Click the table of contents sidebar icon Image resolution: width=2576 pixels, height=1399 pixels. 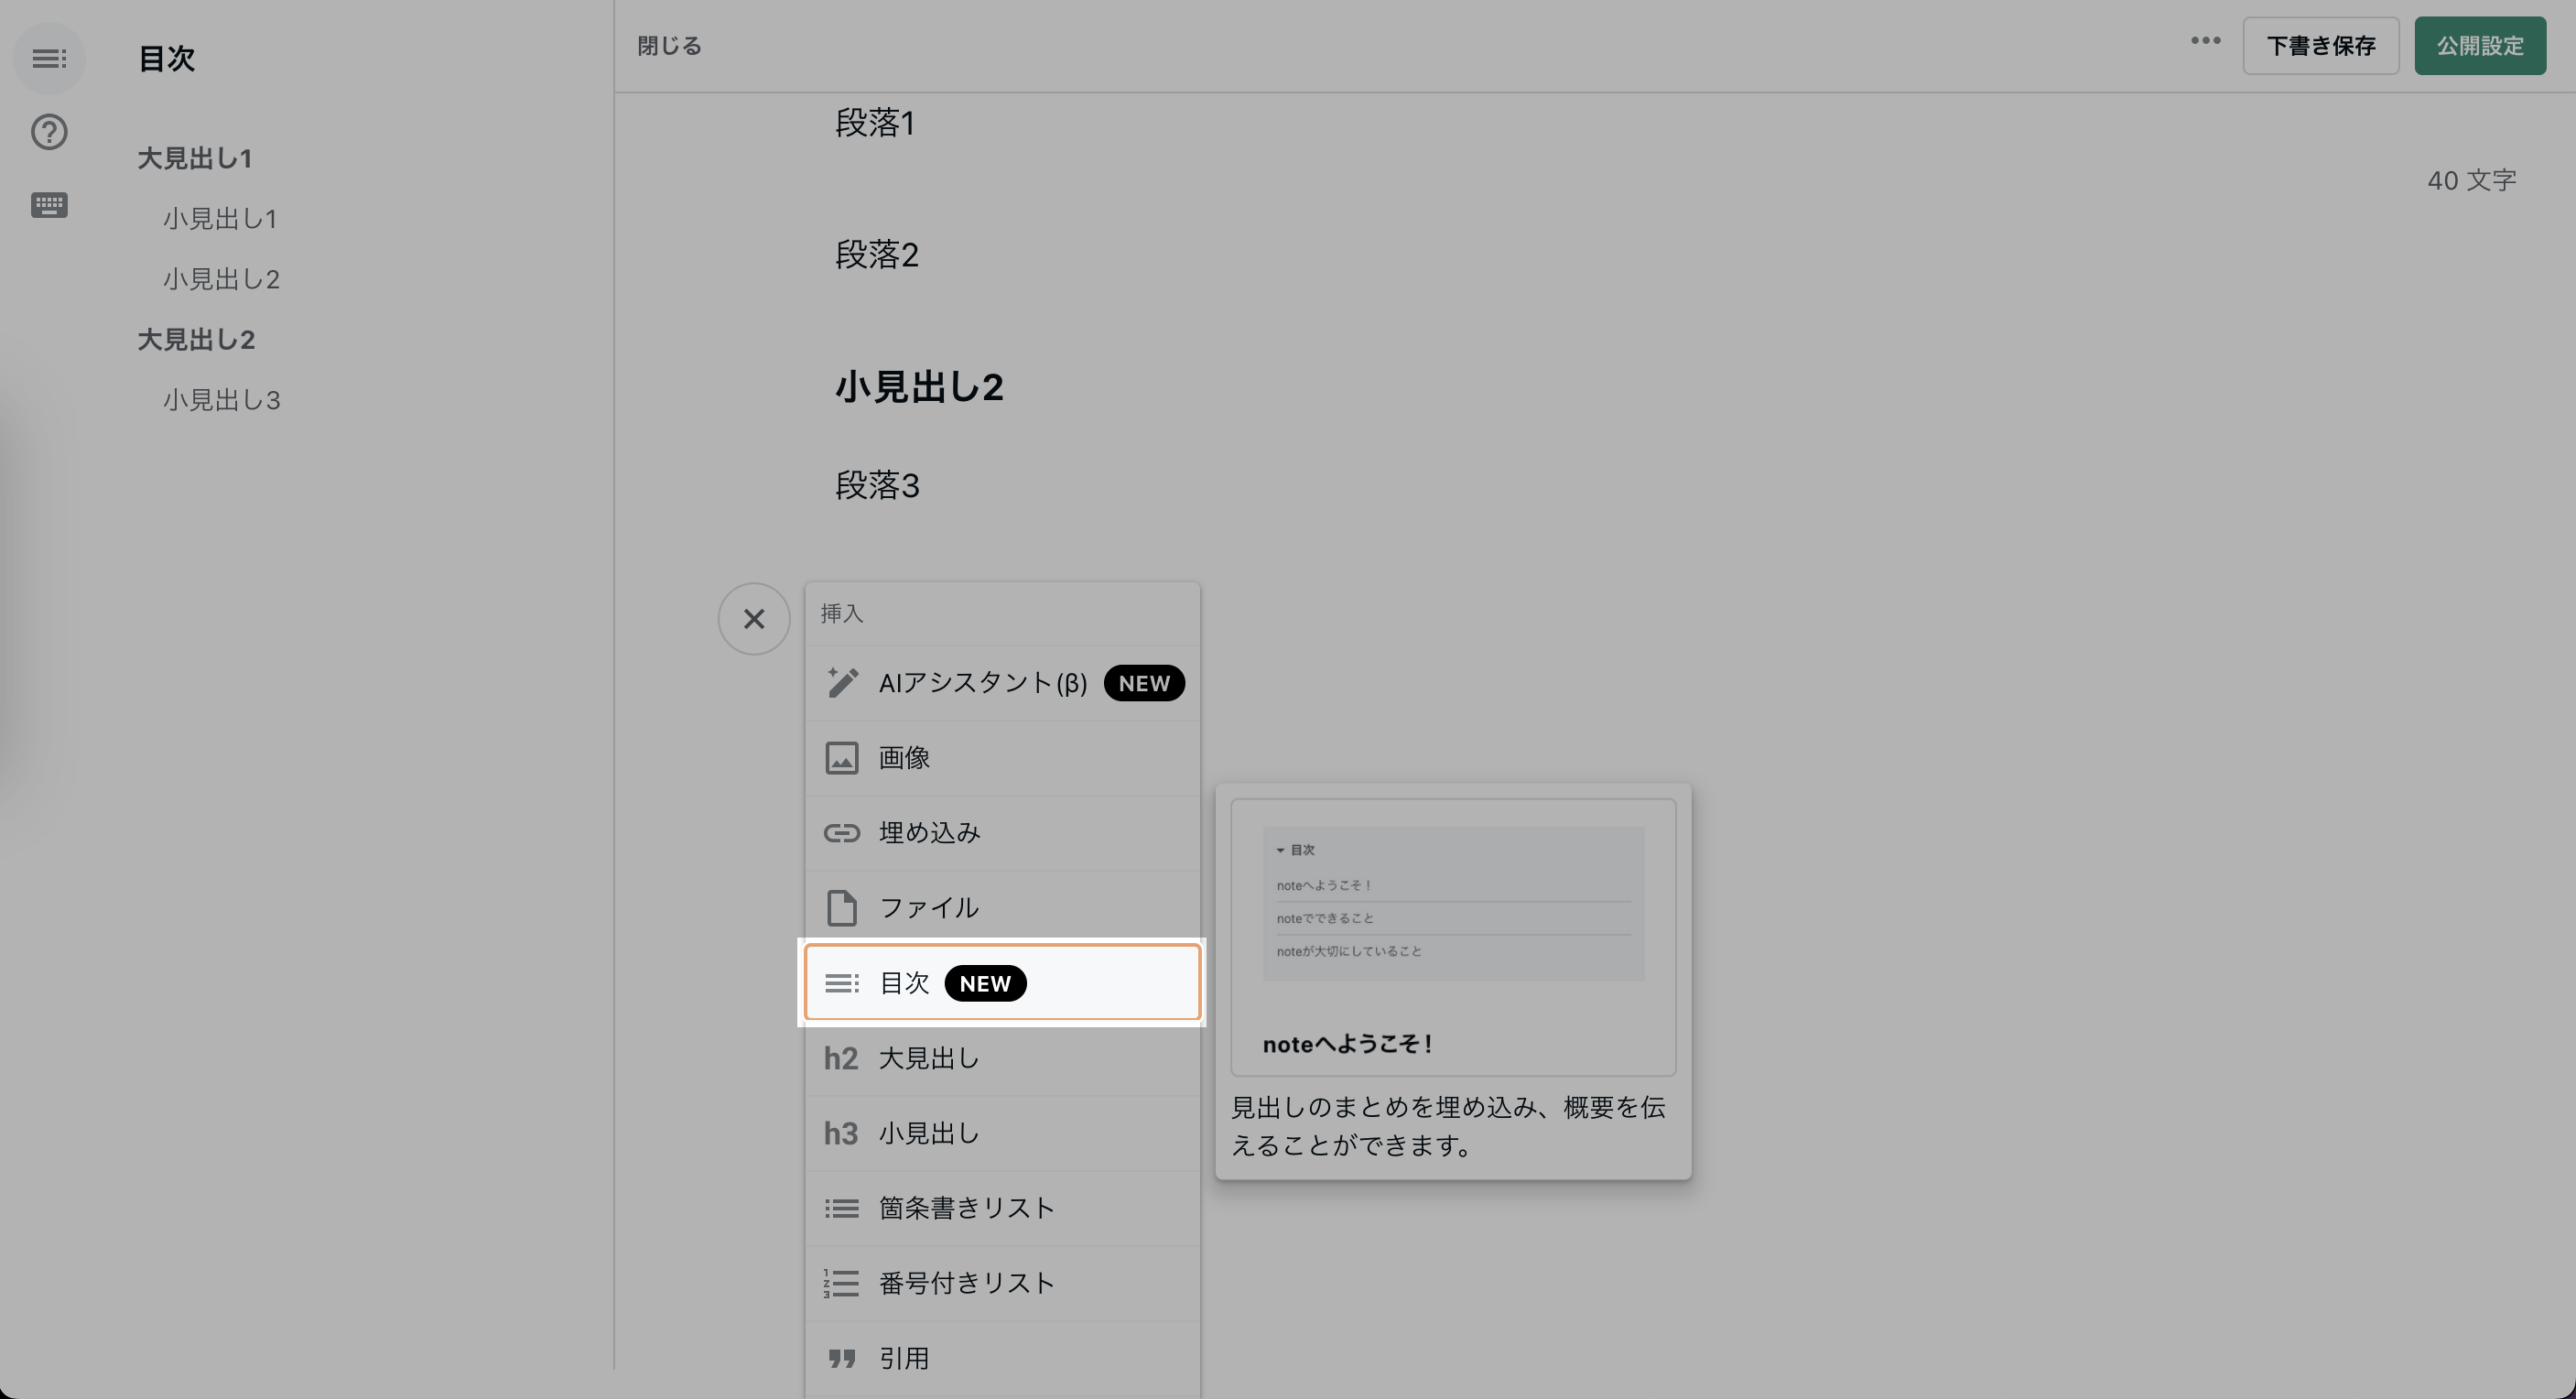pyautogui.click(x=49, y=59)
